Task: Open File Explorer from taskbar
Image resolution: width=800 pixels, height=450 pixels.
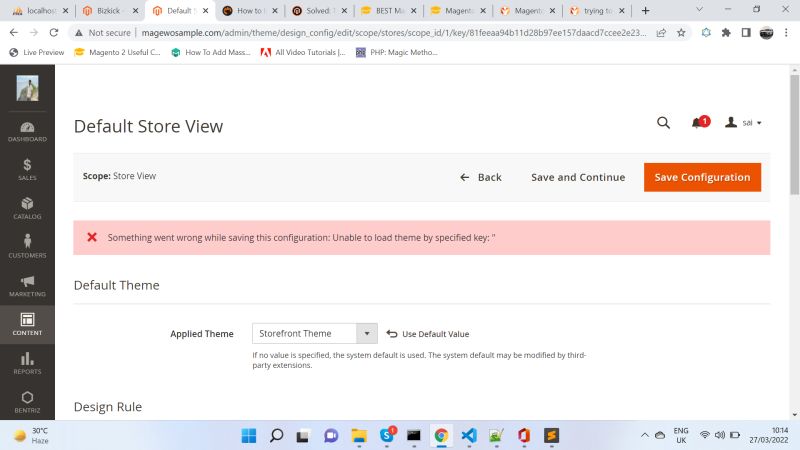Action: tap(359, 436)
